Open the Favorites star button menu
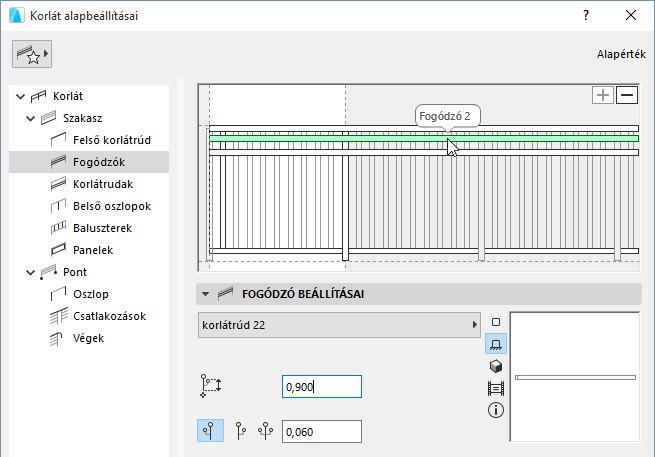This screenshot has height=457, width=655. pyautogui.click(x=32, y=54)
